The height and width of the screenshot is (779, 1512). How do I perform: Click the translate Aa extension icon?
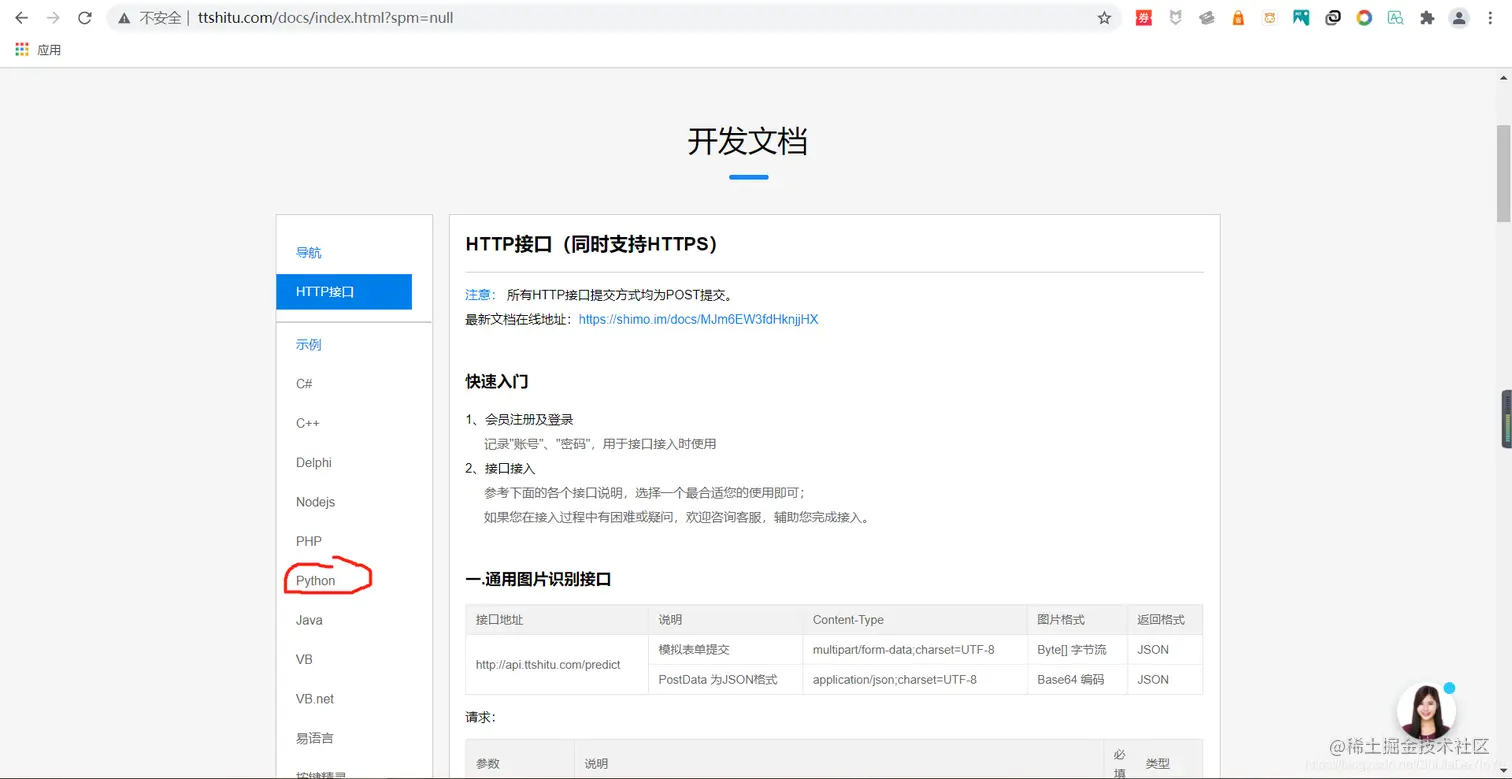[x=1395, y=17]
